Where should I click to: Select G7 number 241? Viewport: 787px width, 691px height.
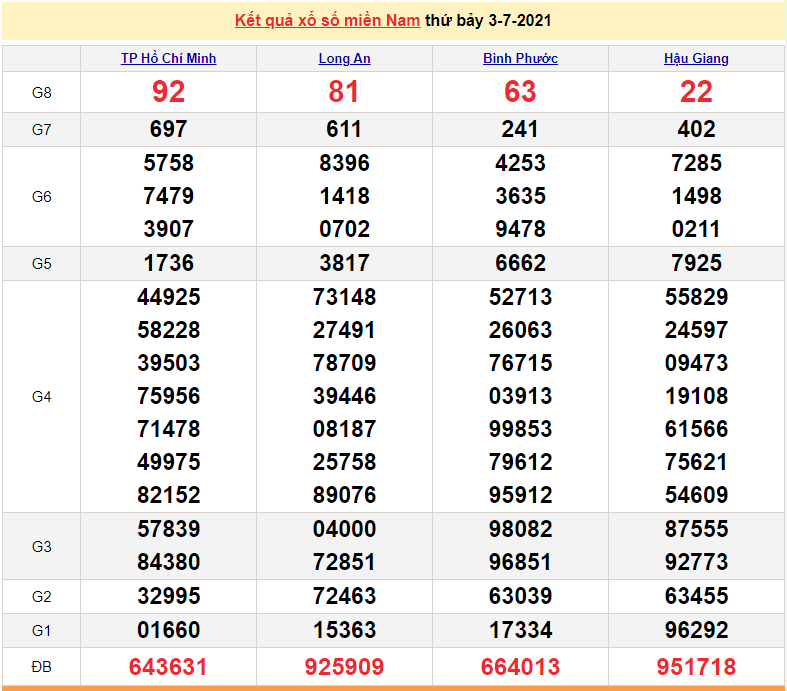coord(520,129)
